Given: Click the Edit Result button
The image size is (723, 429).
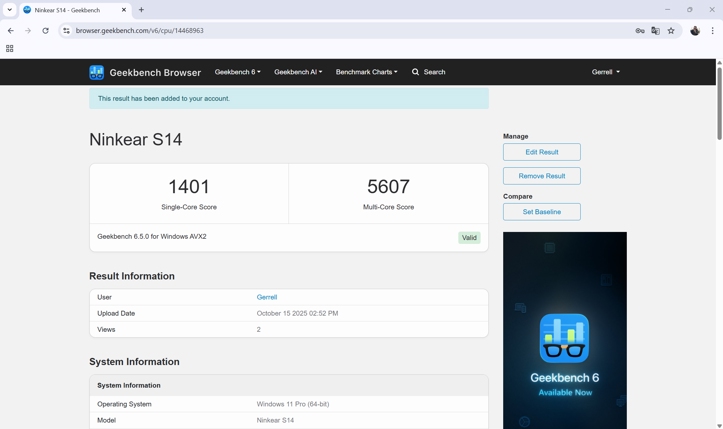Looking at the screenshot, I should pos(541,152).
